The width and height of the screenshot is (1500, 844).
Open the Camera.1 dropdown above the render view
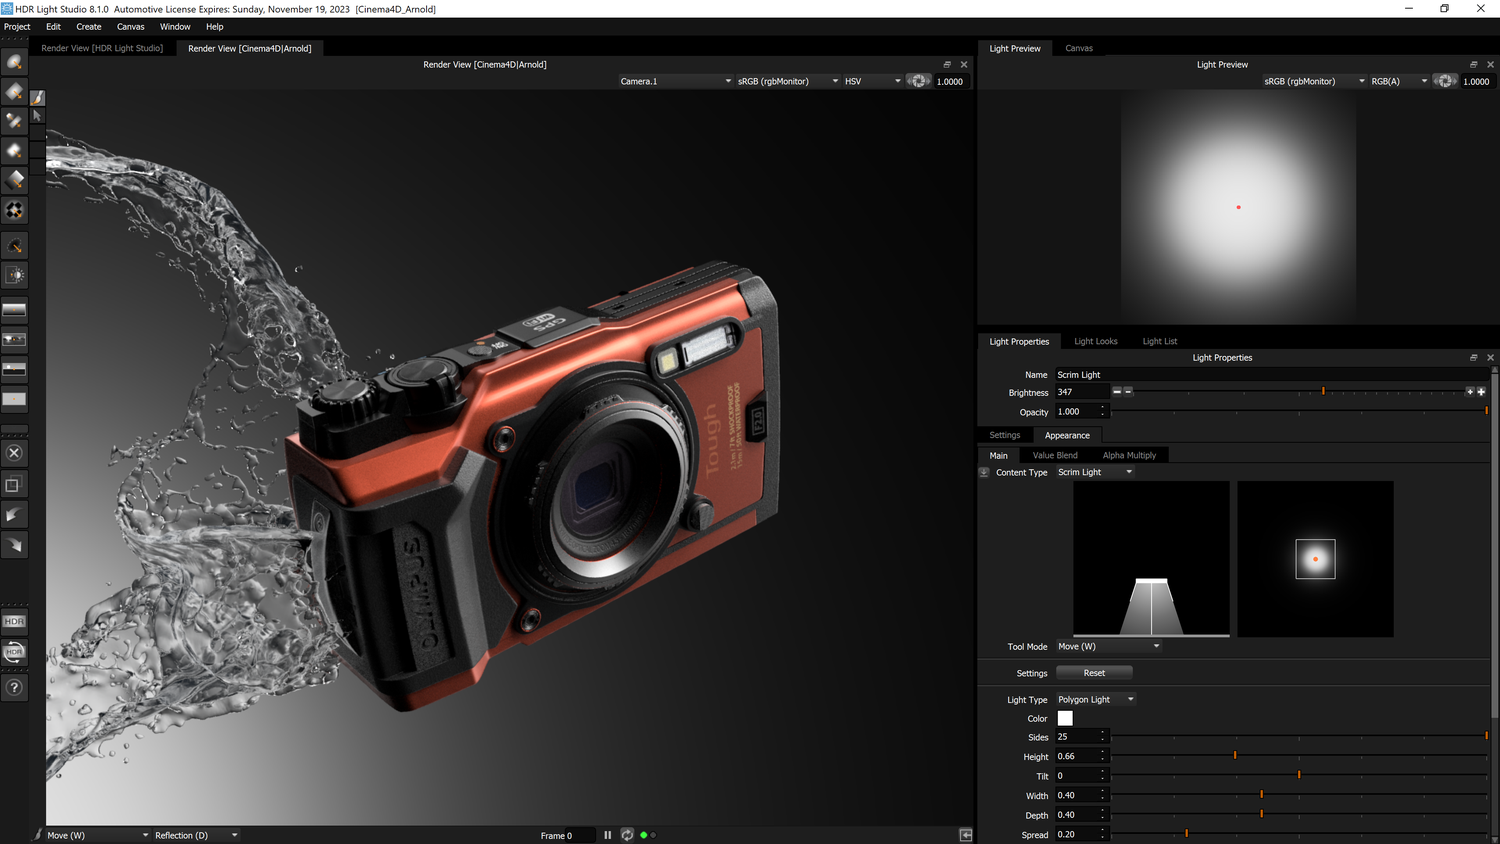click(x=676, y=81)
